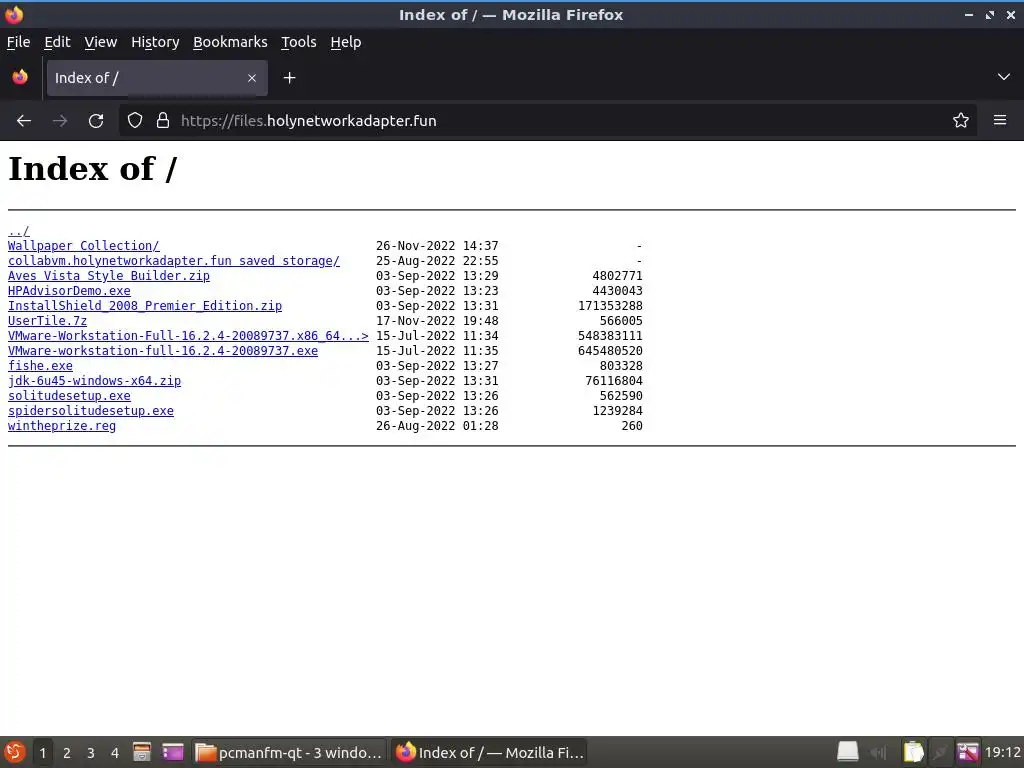Click VMware-Workstation-Full x86_64 truncated link
Viewport: 1024px width, 768px height.
[188, 336]
